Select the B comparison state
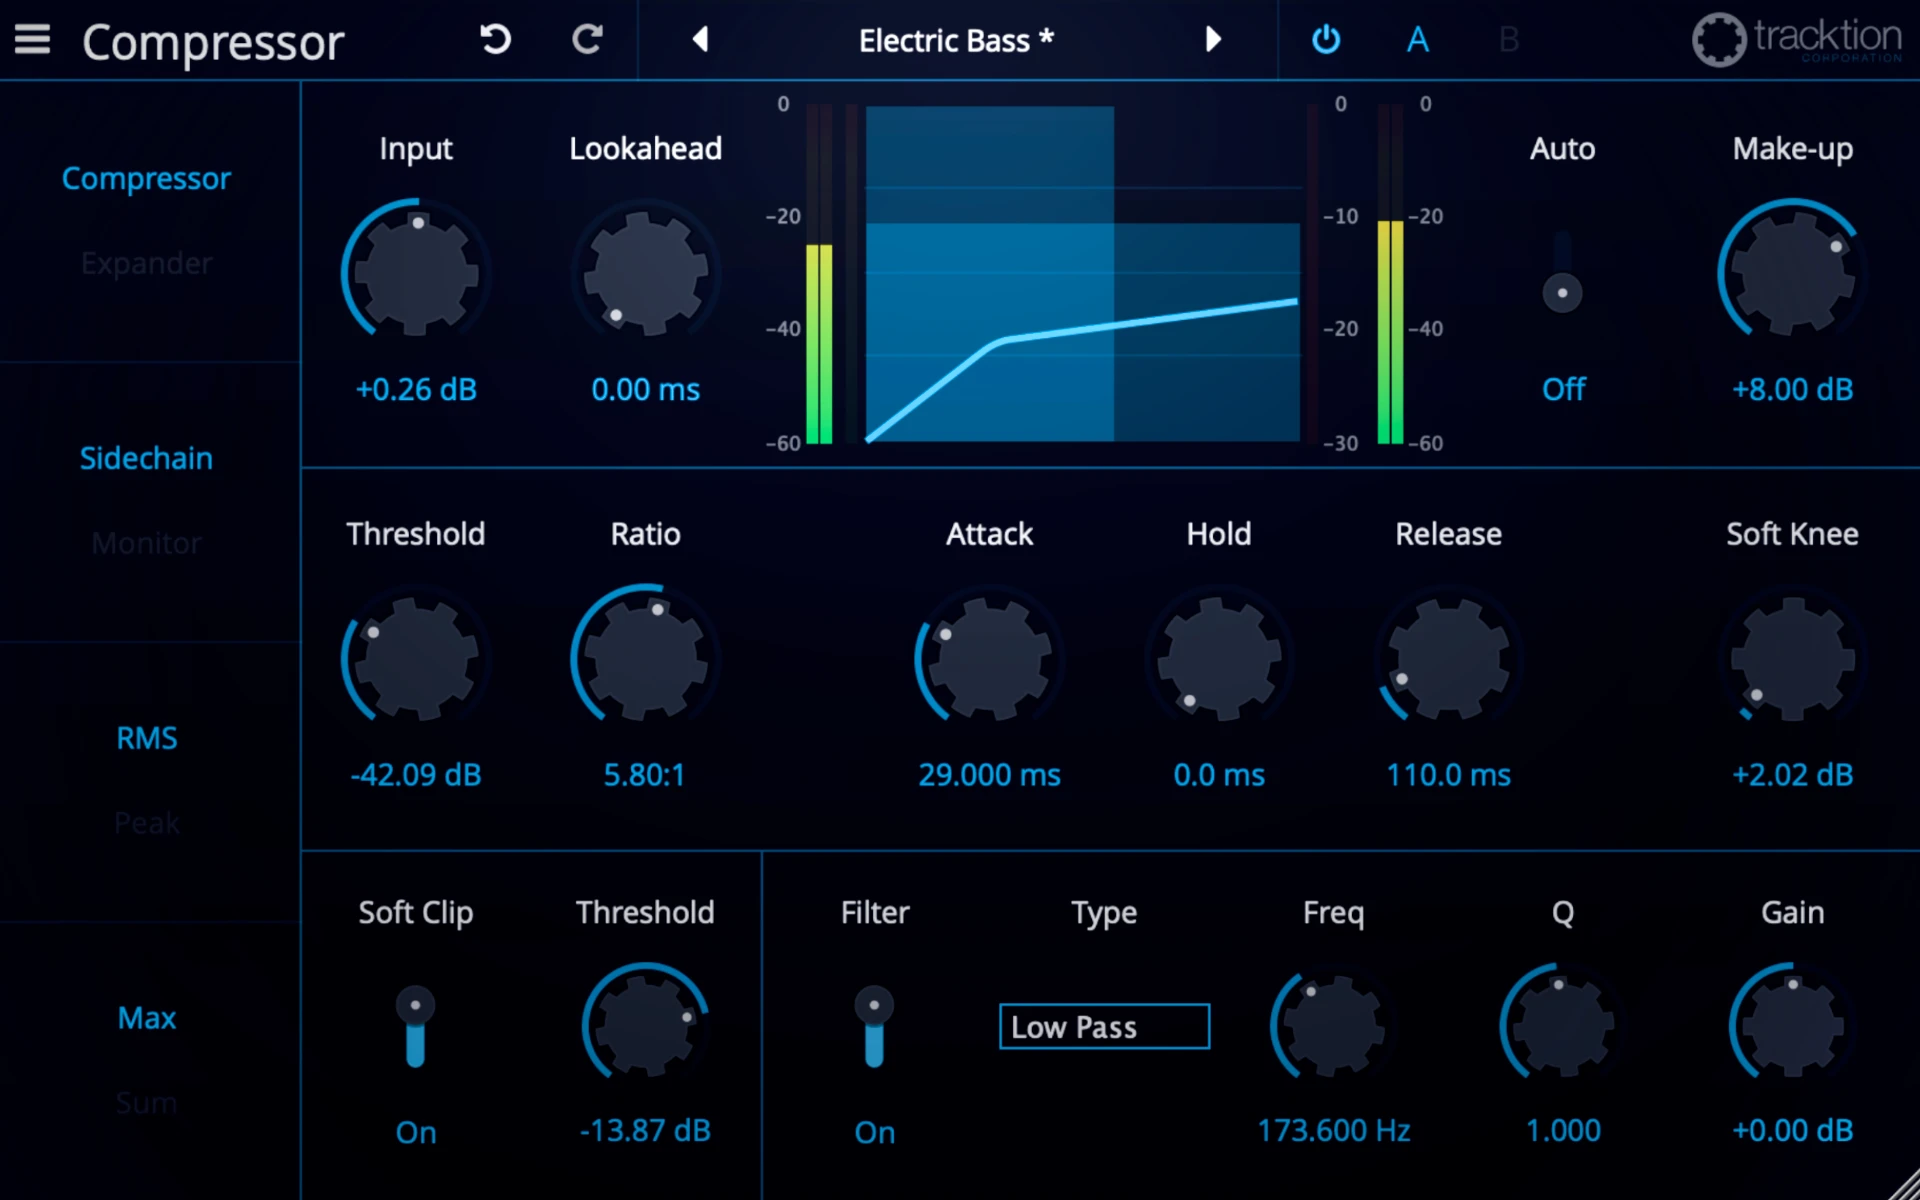The image size is (1920, 1200). click(x=1509, y=39)
